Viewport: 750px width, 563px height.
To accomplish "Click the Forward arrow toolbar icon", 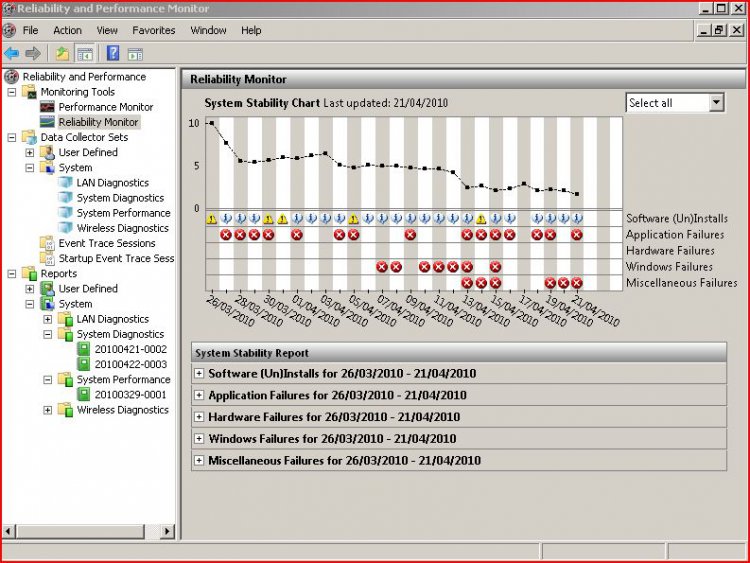I will click(33, 54).
